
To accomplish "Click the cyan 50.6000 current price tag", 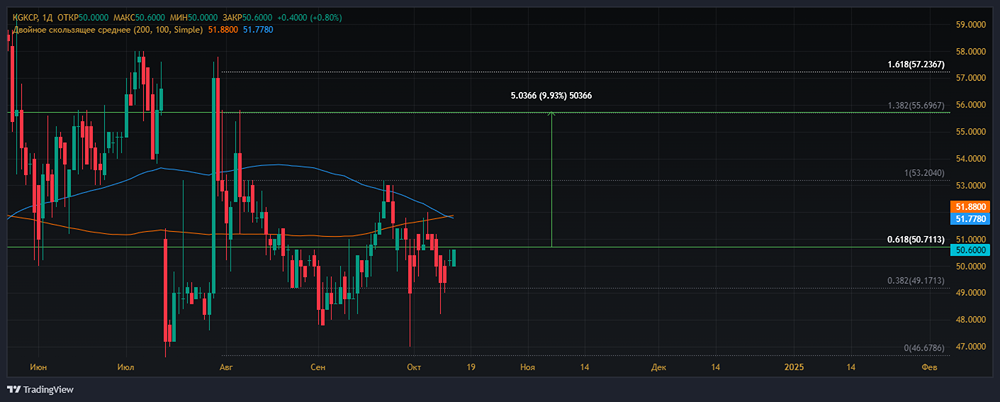I will (969, 250).
